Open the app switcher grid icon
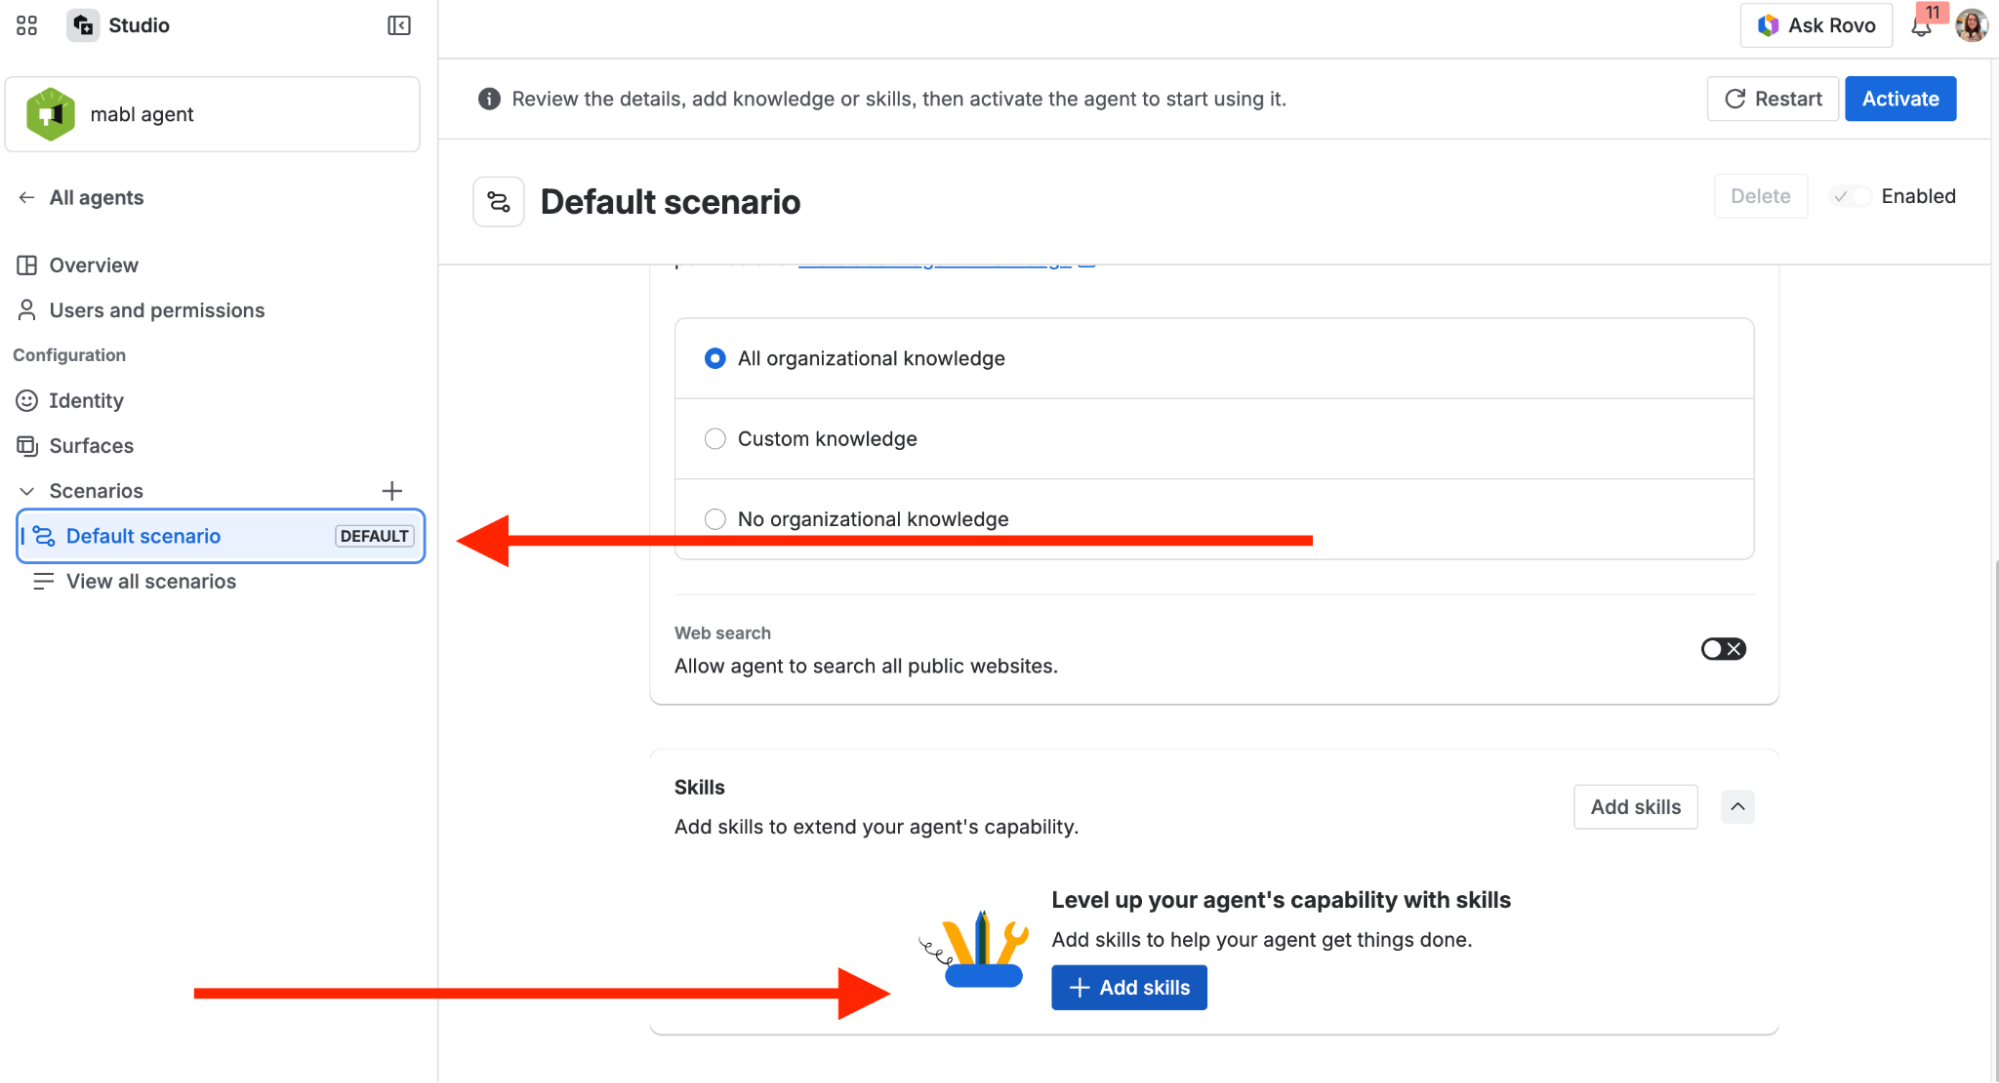 click(27, 26)
